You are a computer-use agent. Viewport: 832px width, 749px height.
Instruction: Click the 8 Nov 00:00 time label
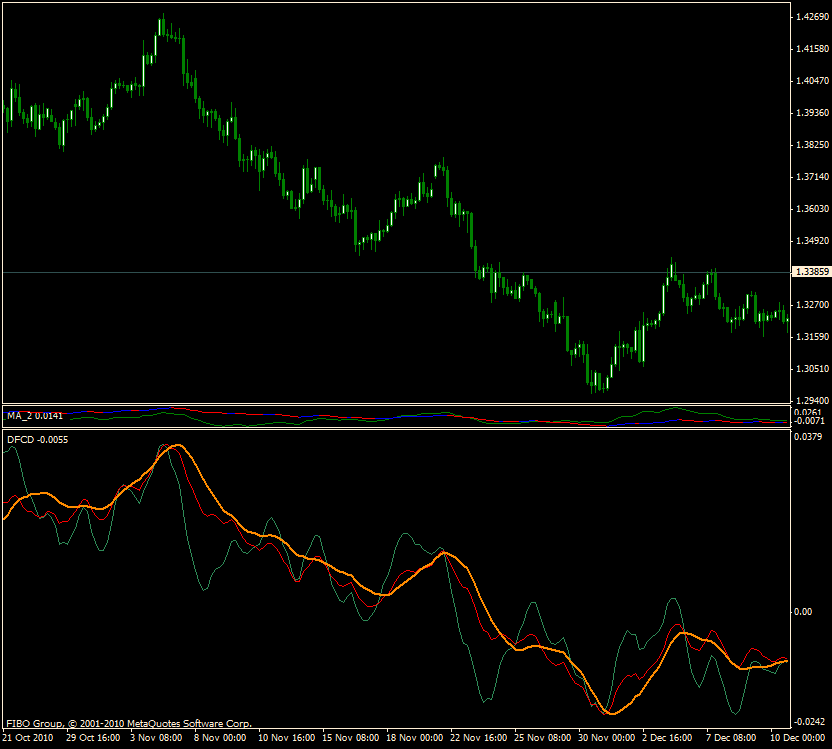(220, 738)
